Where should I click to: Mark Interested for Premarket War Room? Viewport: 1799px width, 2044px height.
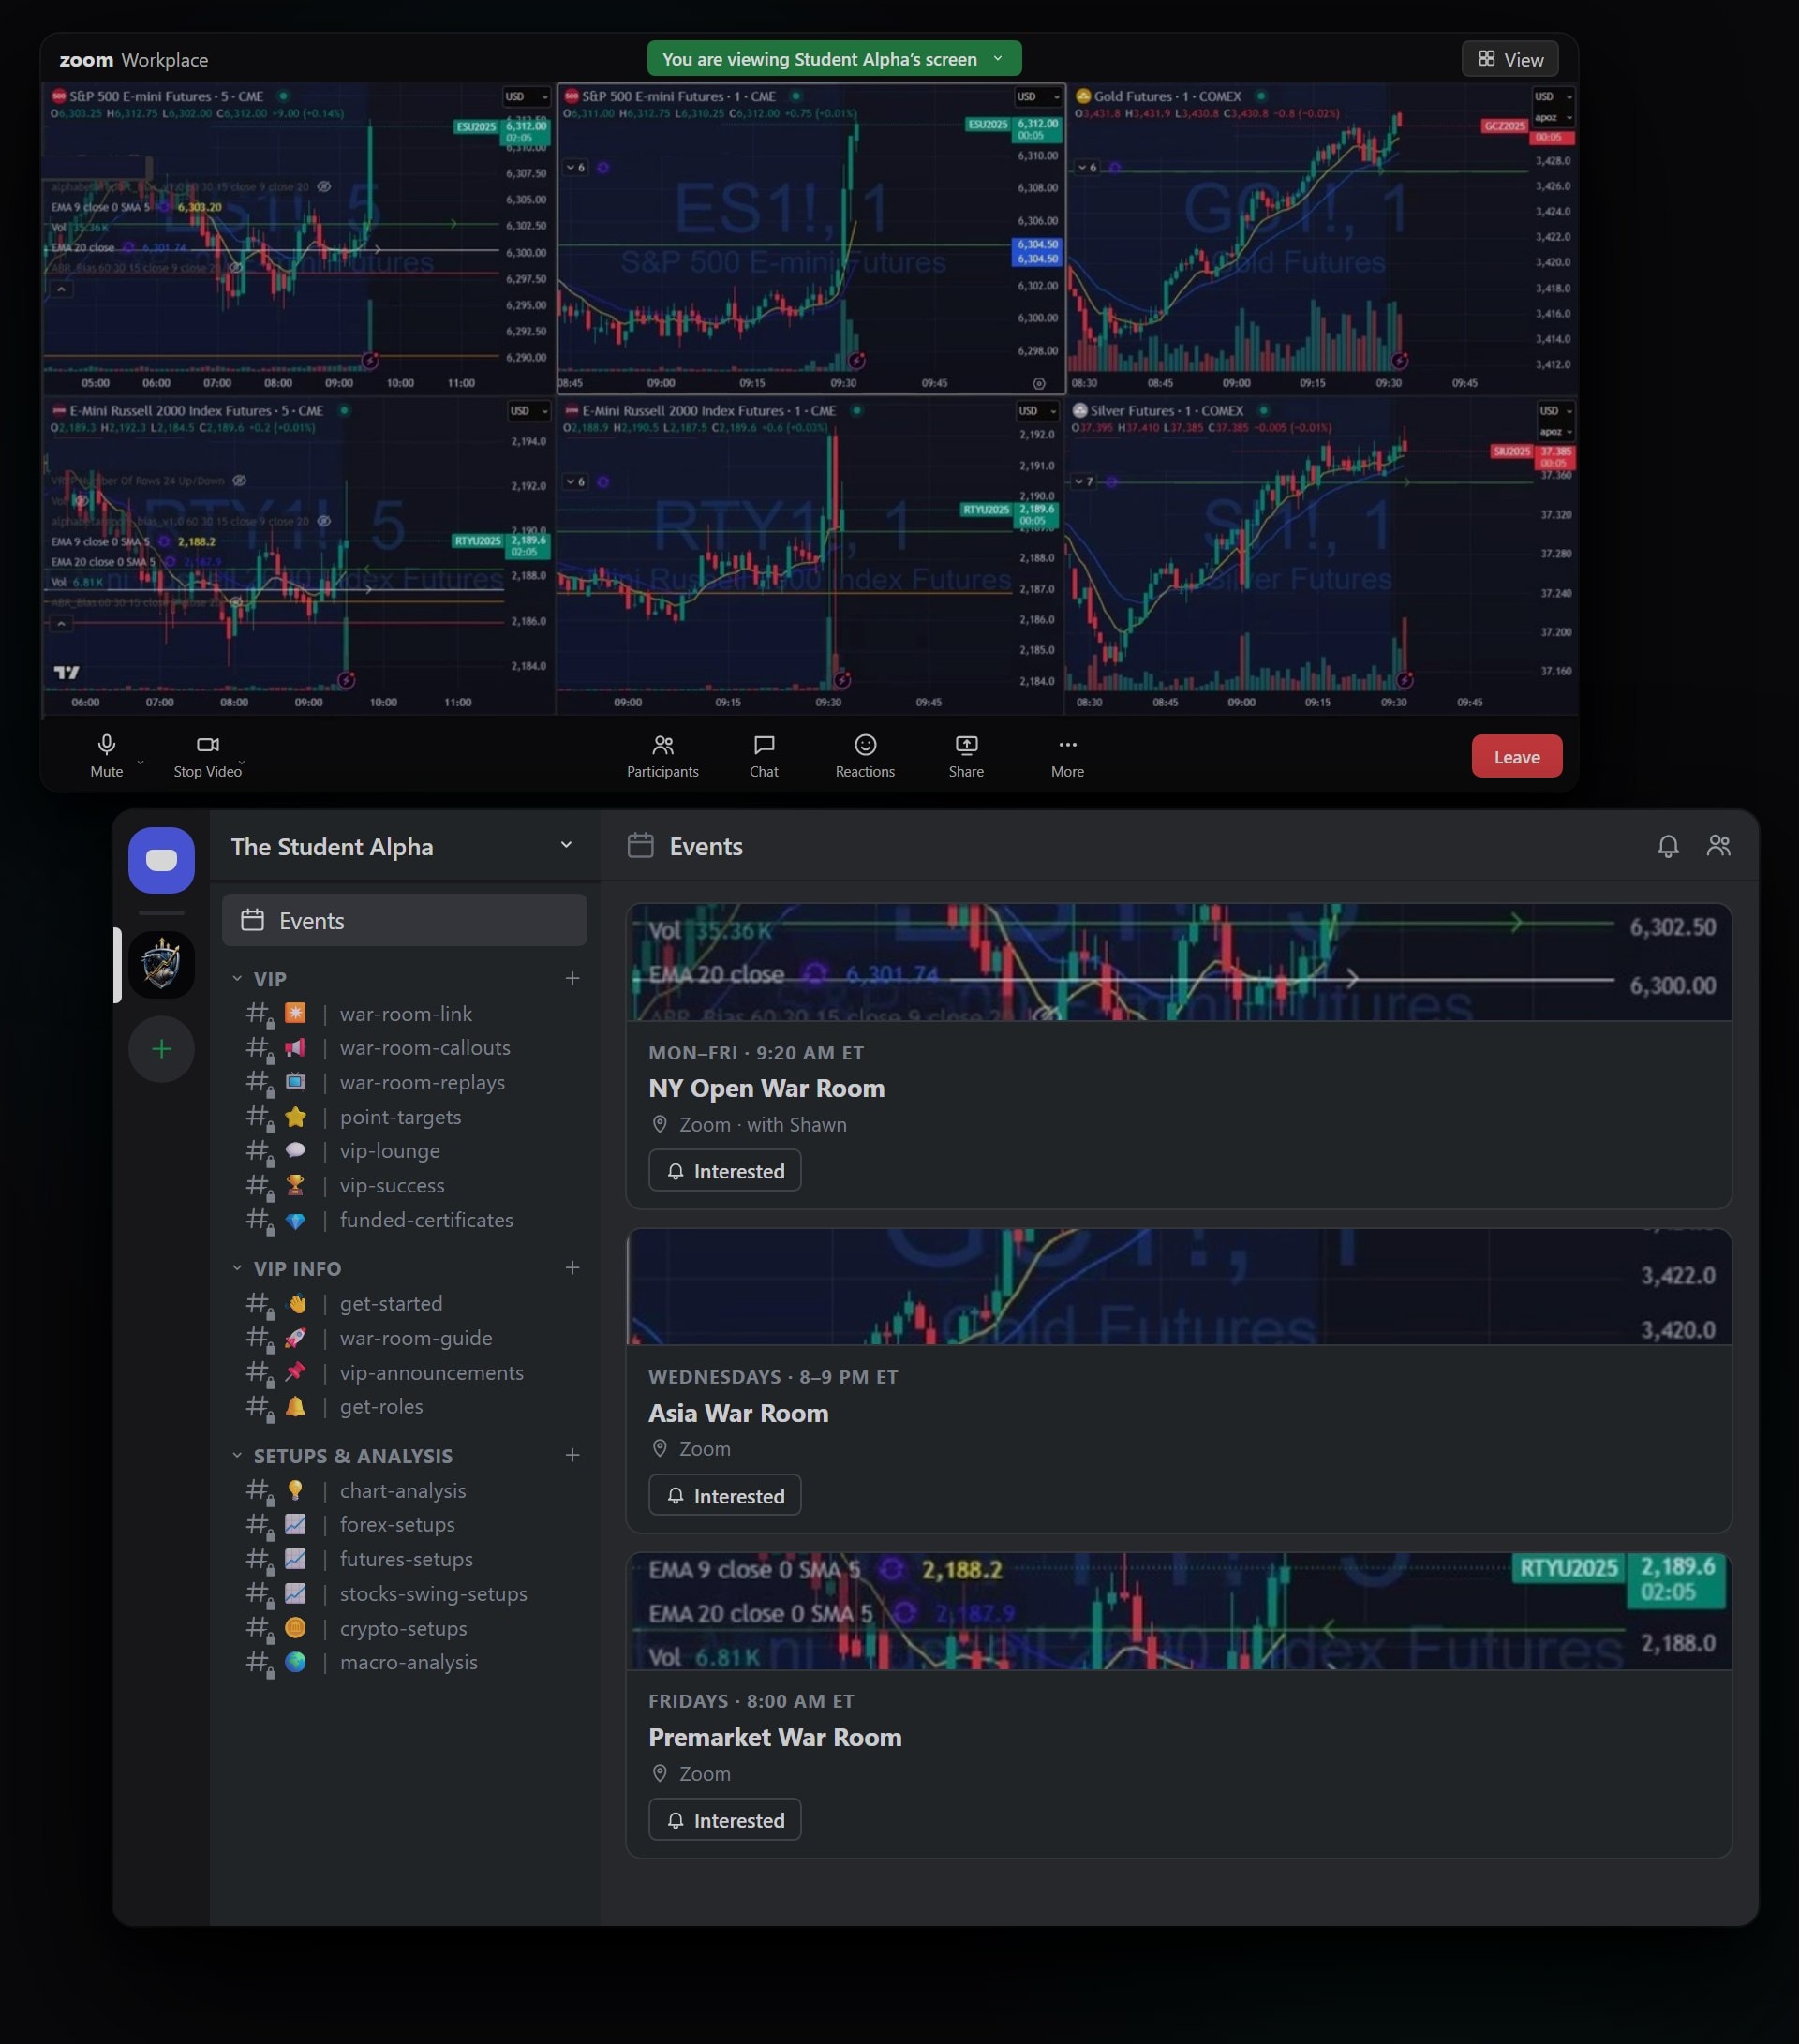tap(724, 1821)
